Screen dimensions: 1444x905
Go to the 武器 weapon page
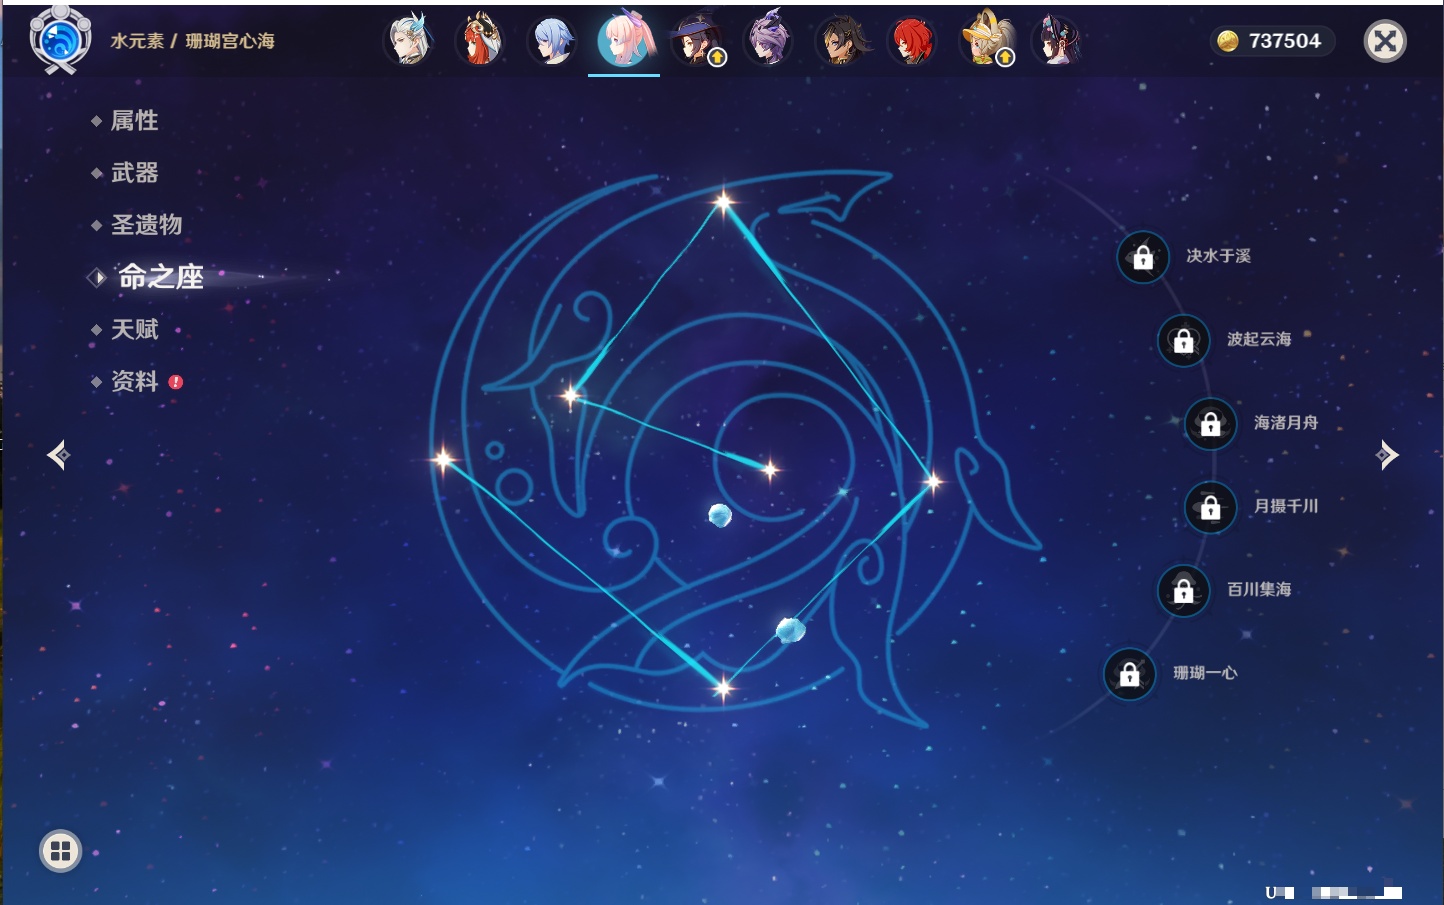[x=134, y=172]
